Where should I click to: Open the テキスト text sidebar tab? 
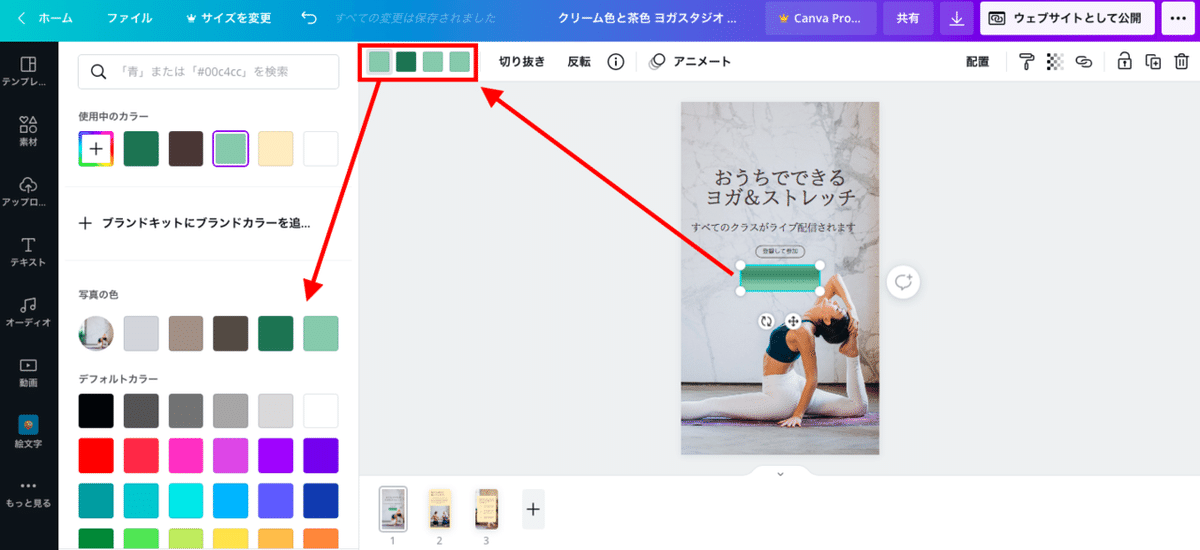pyautogui.click(x=28, y=253)
